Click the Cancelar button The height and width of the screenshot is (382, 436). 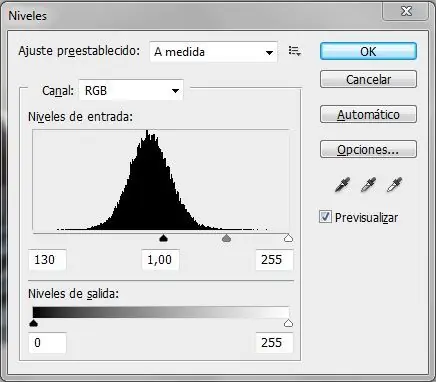click(x=368, y=79)
